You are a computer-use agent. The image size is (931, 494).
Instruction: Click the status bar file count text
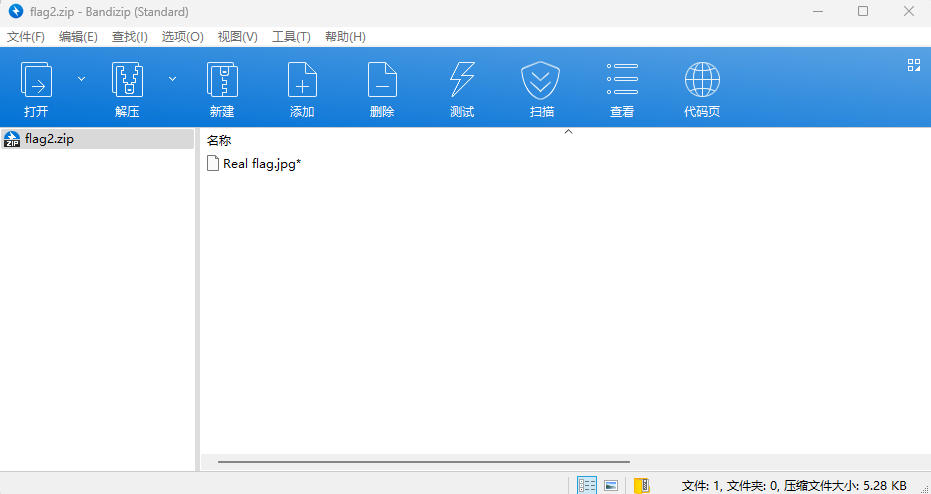(794, 486)
